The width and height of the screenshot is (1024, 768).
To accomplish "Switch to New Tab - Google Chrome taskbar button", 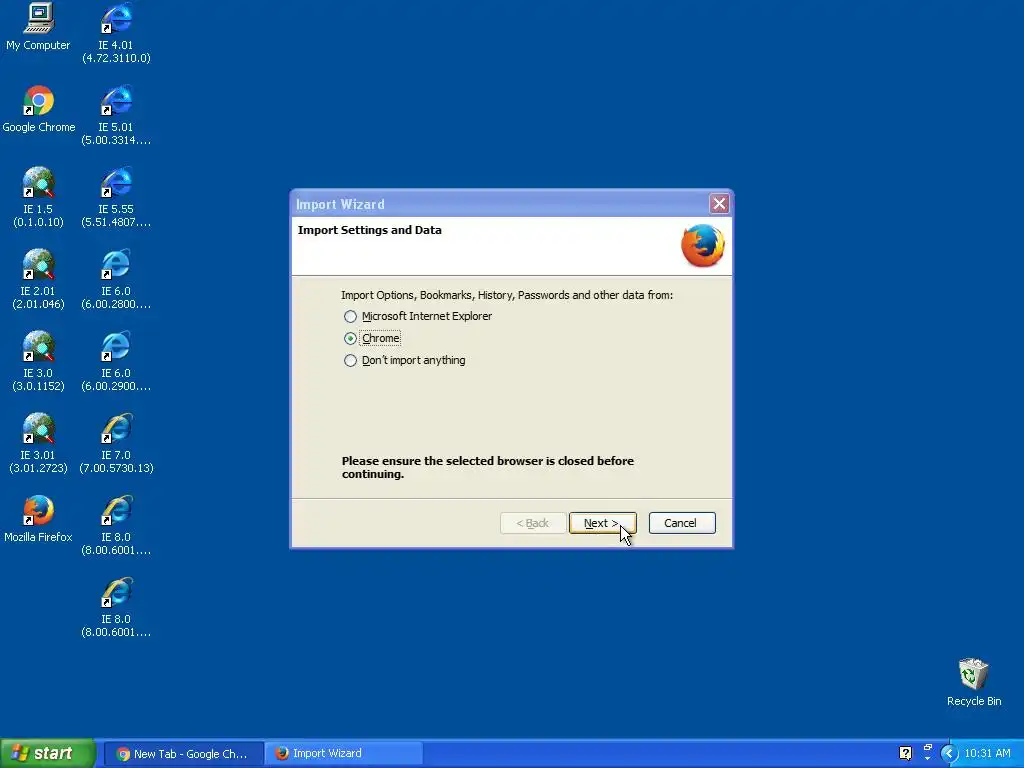I will point(183,754).
